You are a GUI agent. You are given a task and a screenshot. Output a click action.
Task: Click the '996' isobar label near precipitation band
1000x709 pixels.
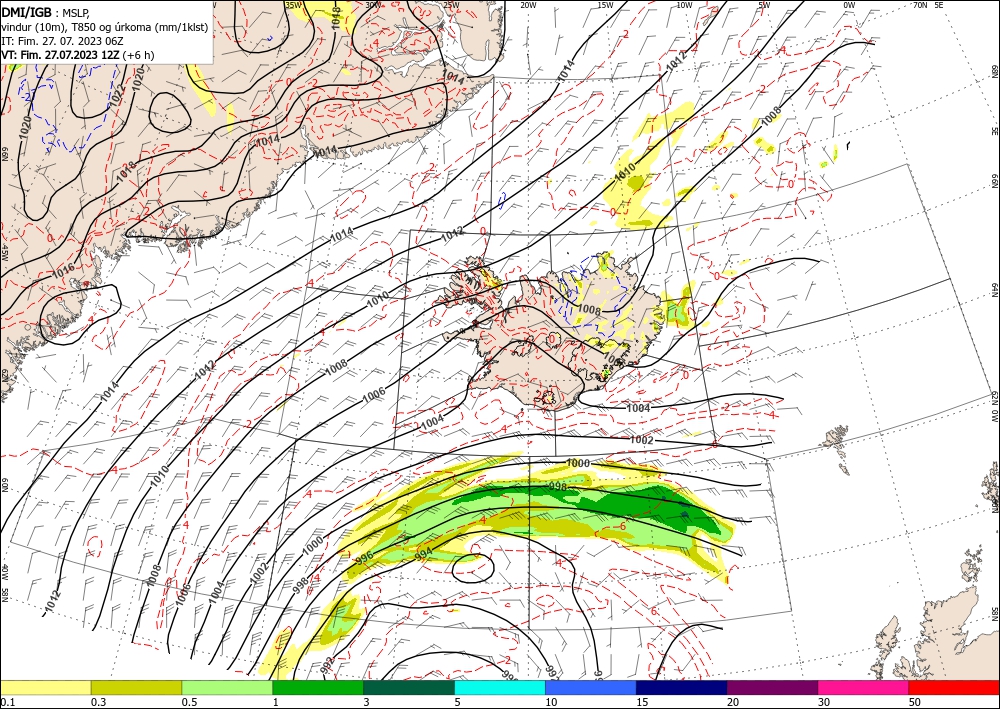pos(364,557)
